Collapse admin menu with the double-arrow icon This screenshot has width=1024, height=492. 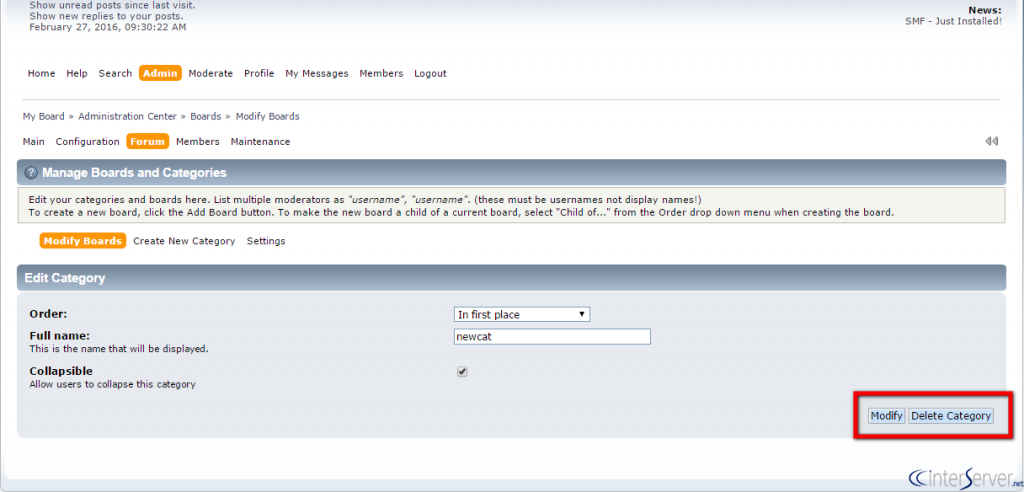[991, 141]
